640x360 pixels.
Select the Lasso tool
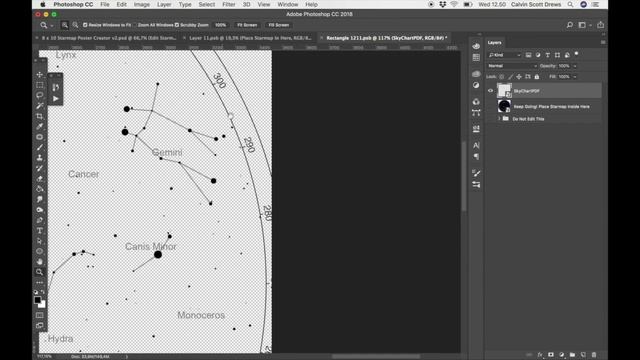click(40, 95)
